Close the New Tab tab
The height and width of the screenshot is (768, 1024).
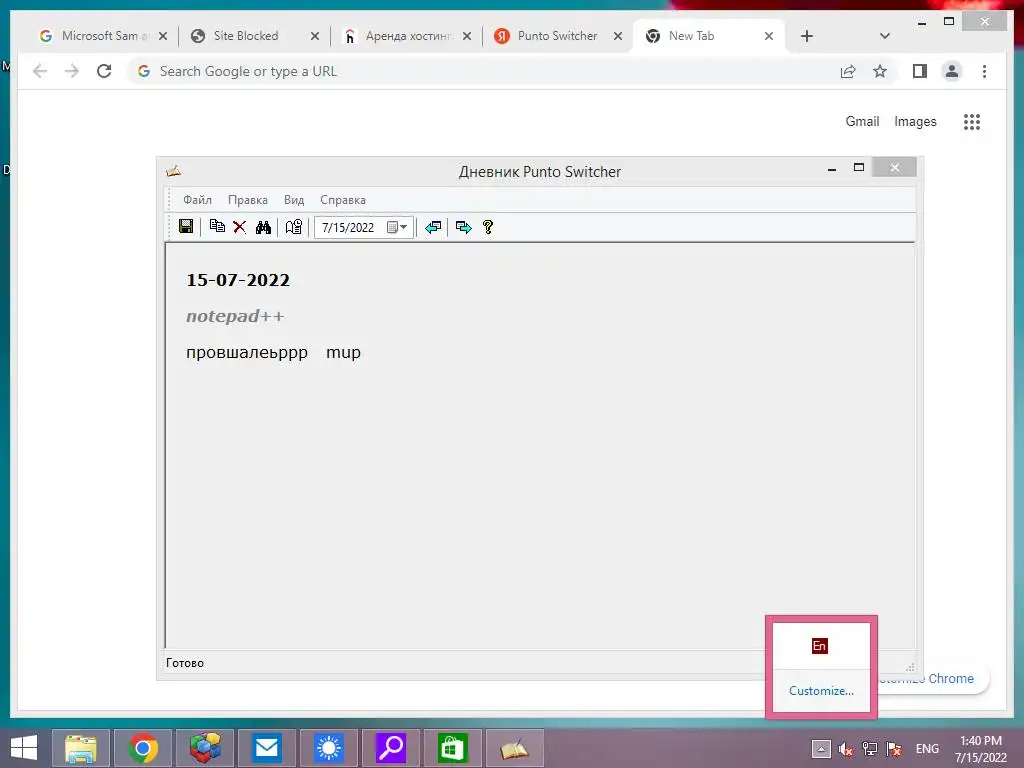click(769, 36)
